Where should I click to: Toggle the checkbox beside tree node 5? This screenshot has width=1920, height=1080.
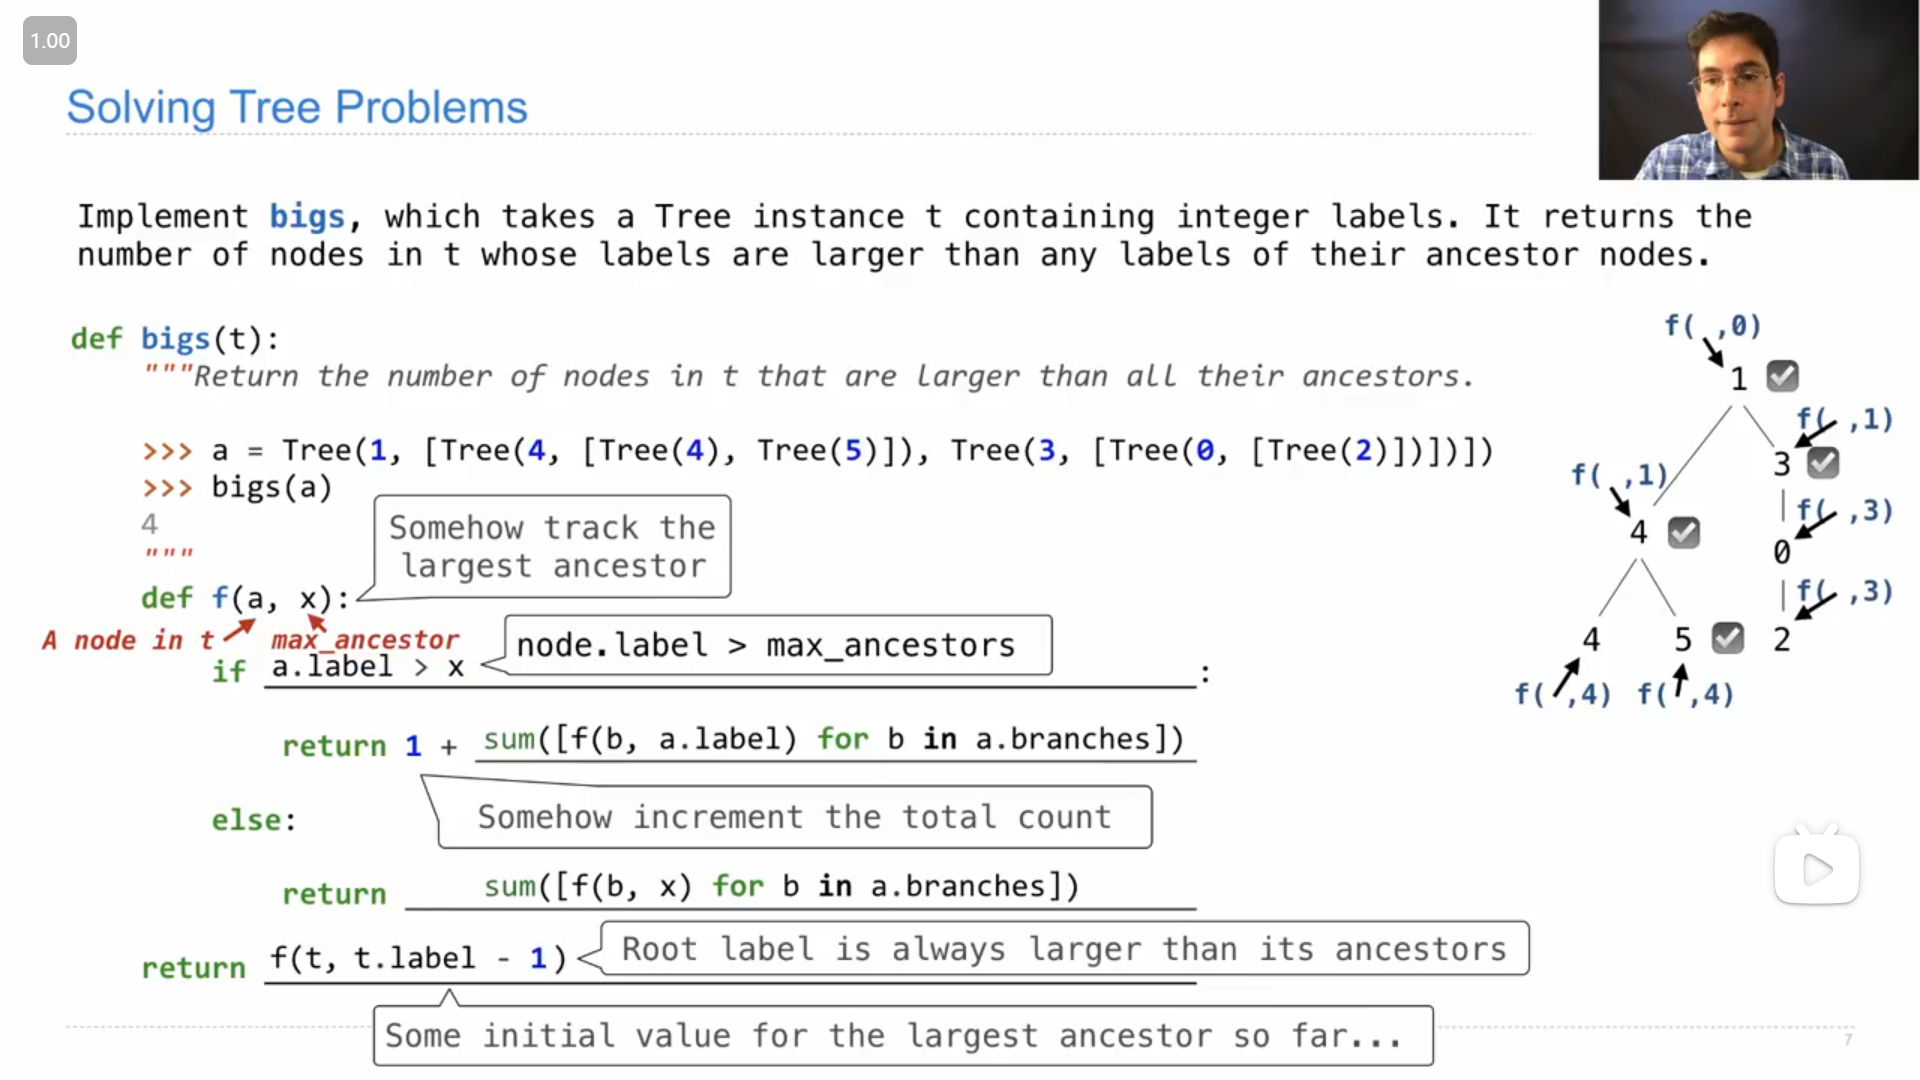click(x=1727, y=638)
